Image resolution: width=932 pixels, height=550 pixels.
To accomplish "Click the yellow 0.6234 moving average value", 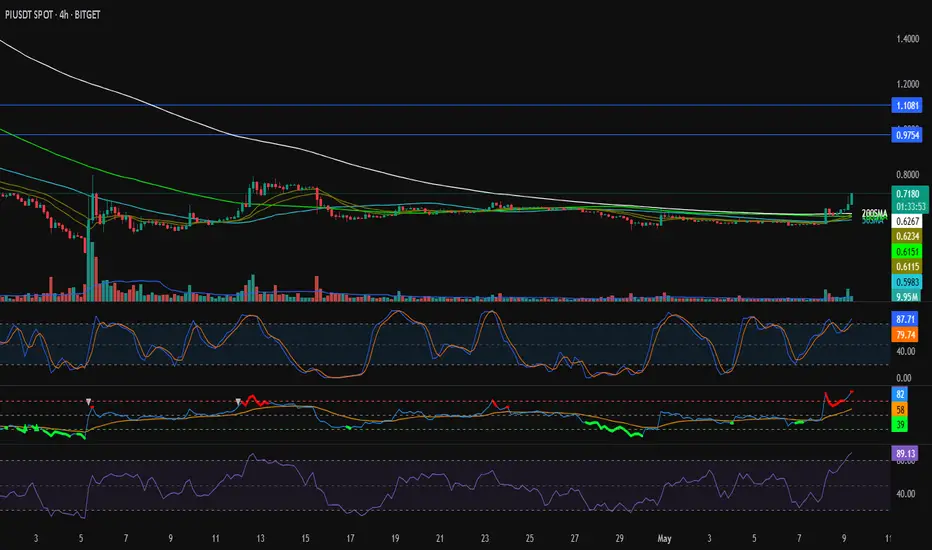I will 907,236.
